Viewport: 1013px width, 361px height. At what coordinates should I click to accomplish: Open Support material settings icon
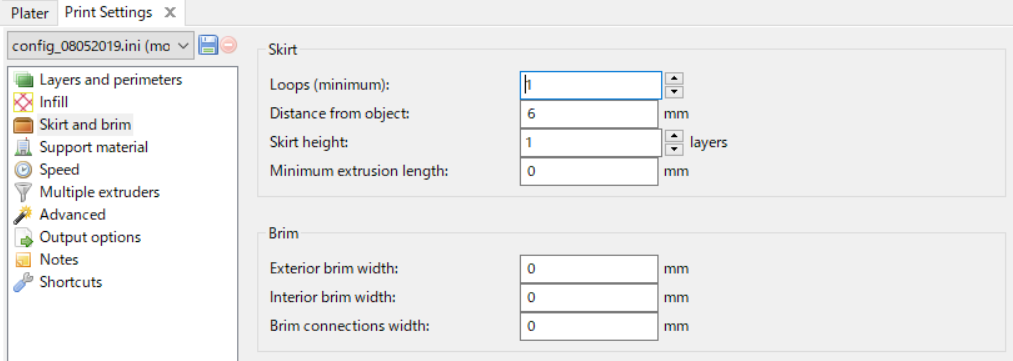23,147
